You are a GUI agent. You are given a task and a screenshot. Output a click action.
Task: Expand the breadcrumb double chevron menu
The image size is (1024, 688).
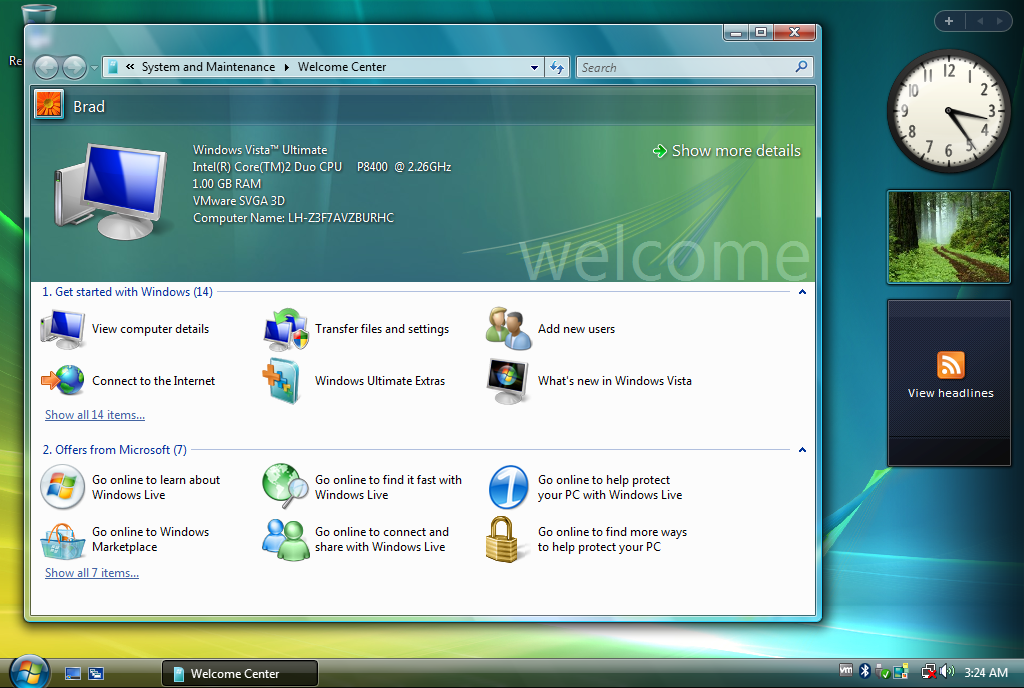point(130,67)
